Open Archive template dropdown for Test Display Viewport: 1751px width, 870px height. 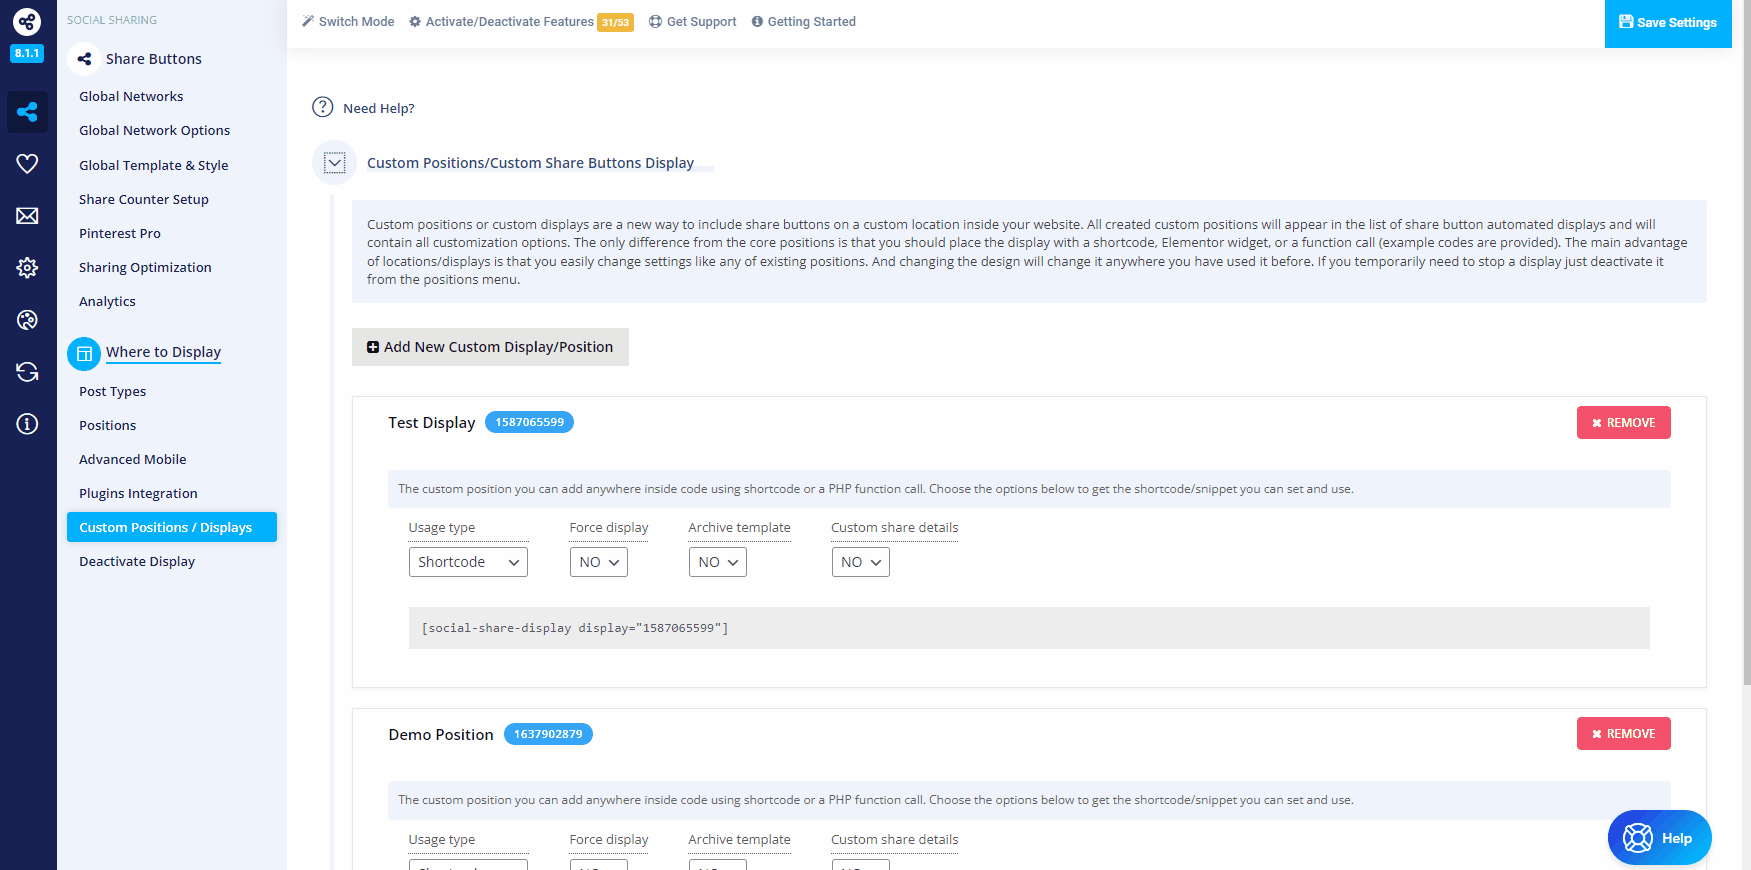click(717, 562)
